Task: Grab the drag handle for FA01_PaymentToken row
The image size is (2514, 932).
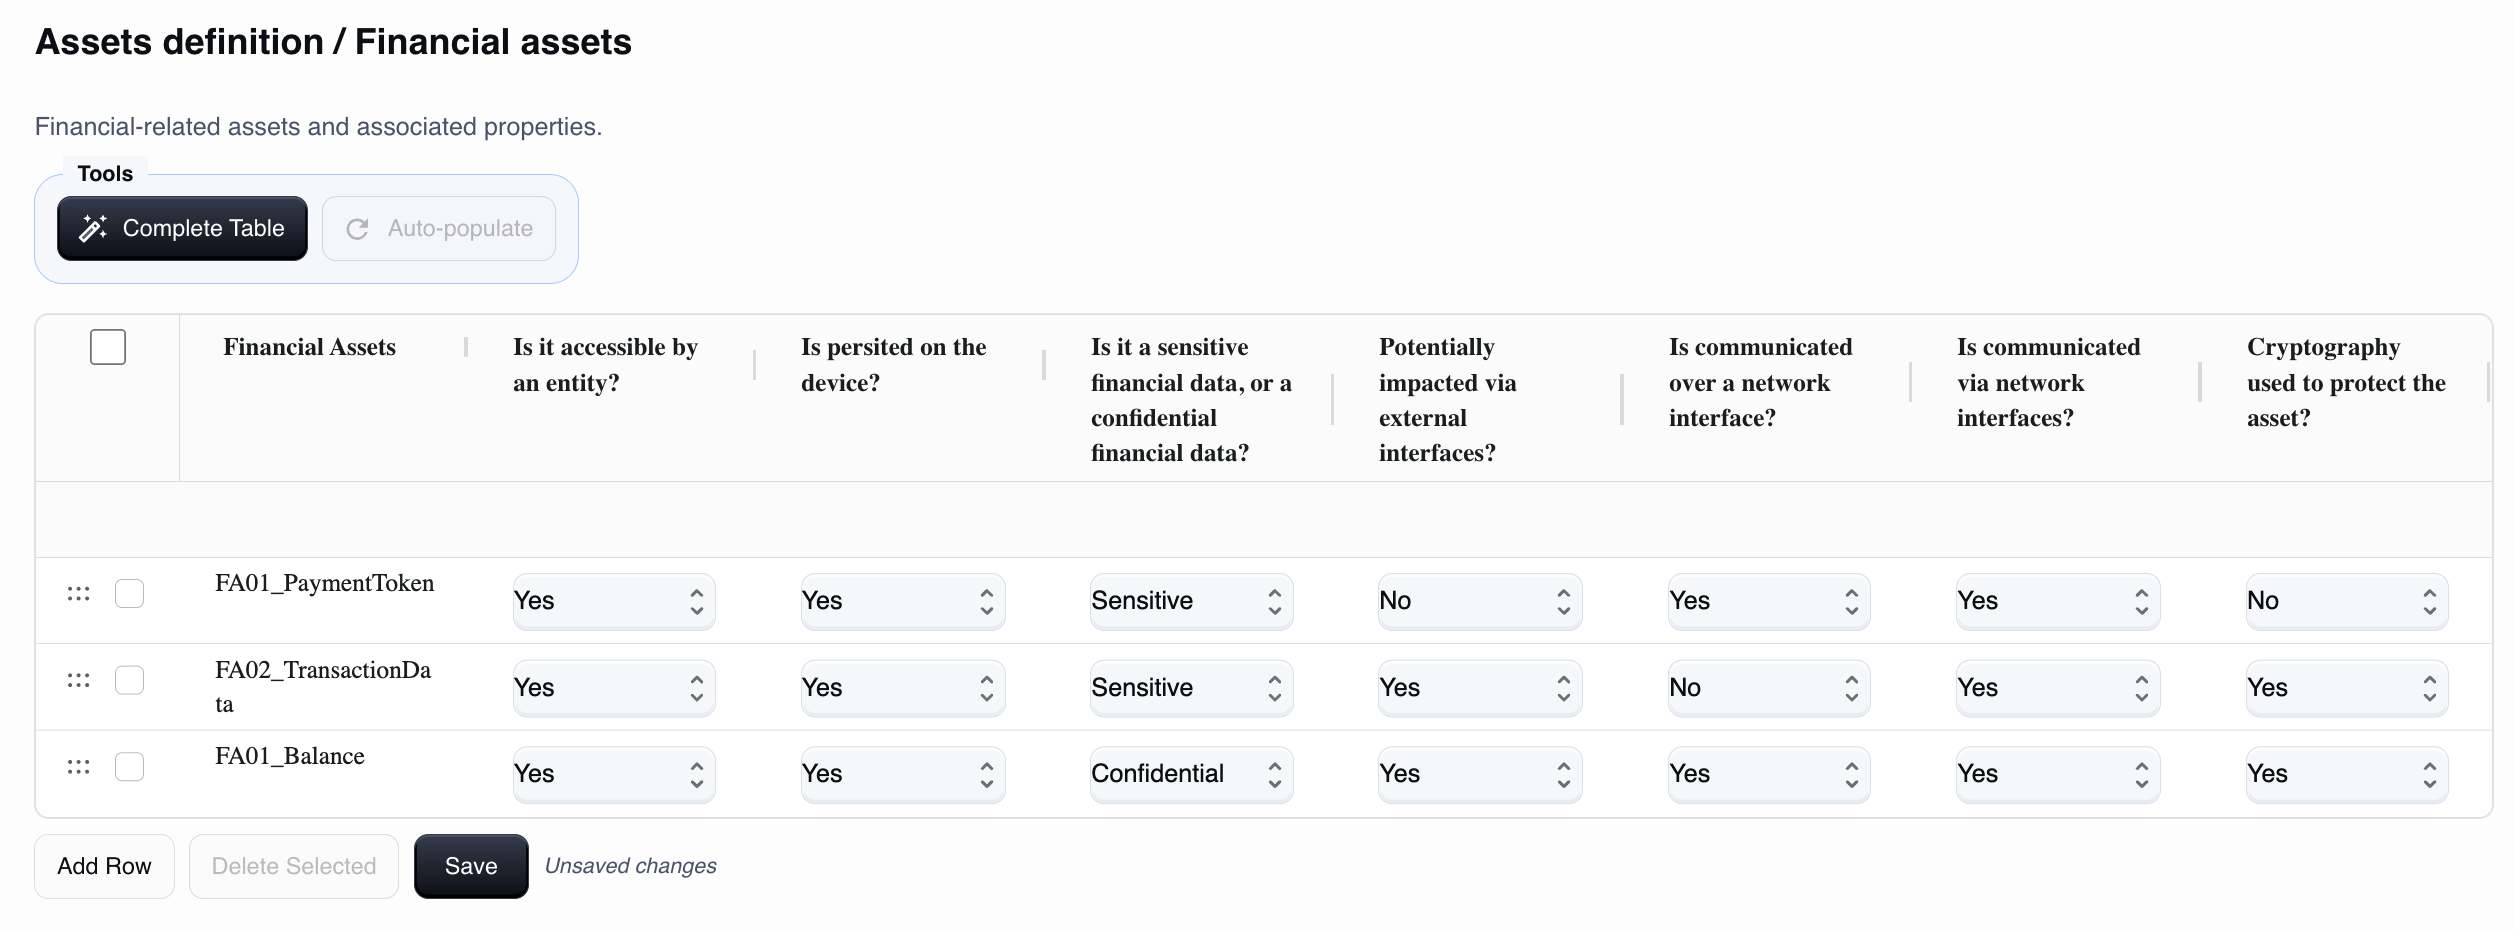Action: click(x=78, y=594)
